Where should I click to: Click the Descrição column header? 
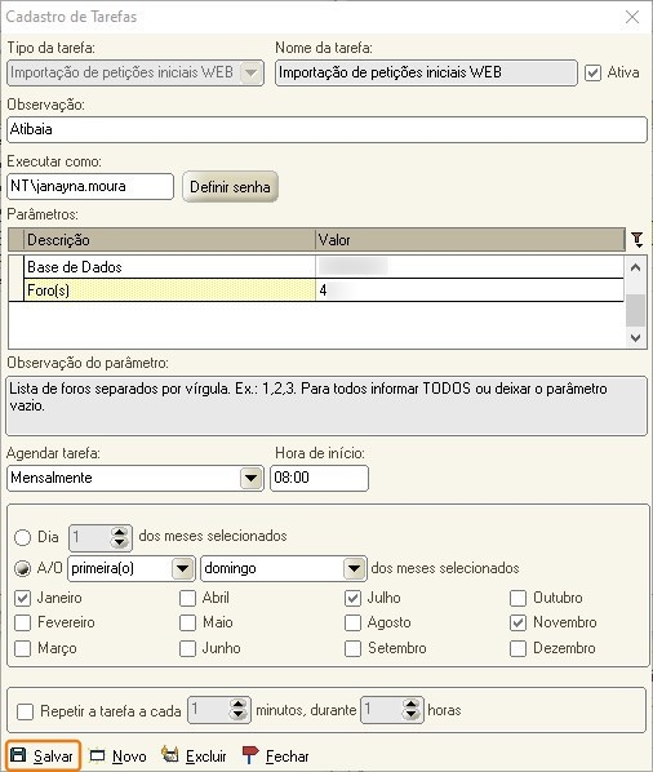tap(169, 240)
